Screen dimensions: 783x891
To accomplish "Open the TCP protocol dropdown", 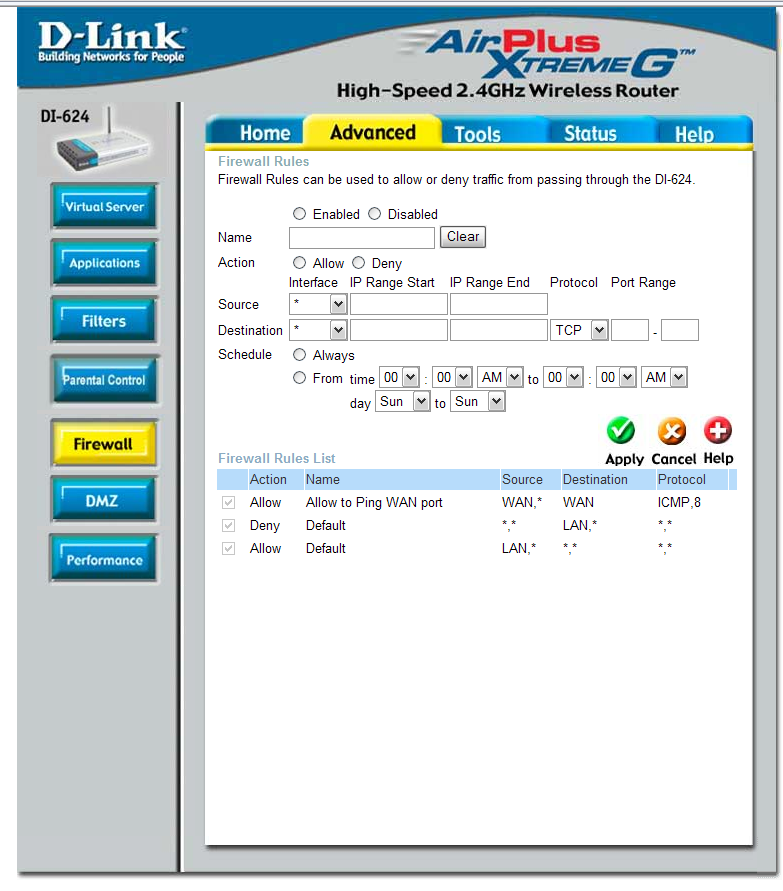I will (579, 330).
